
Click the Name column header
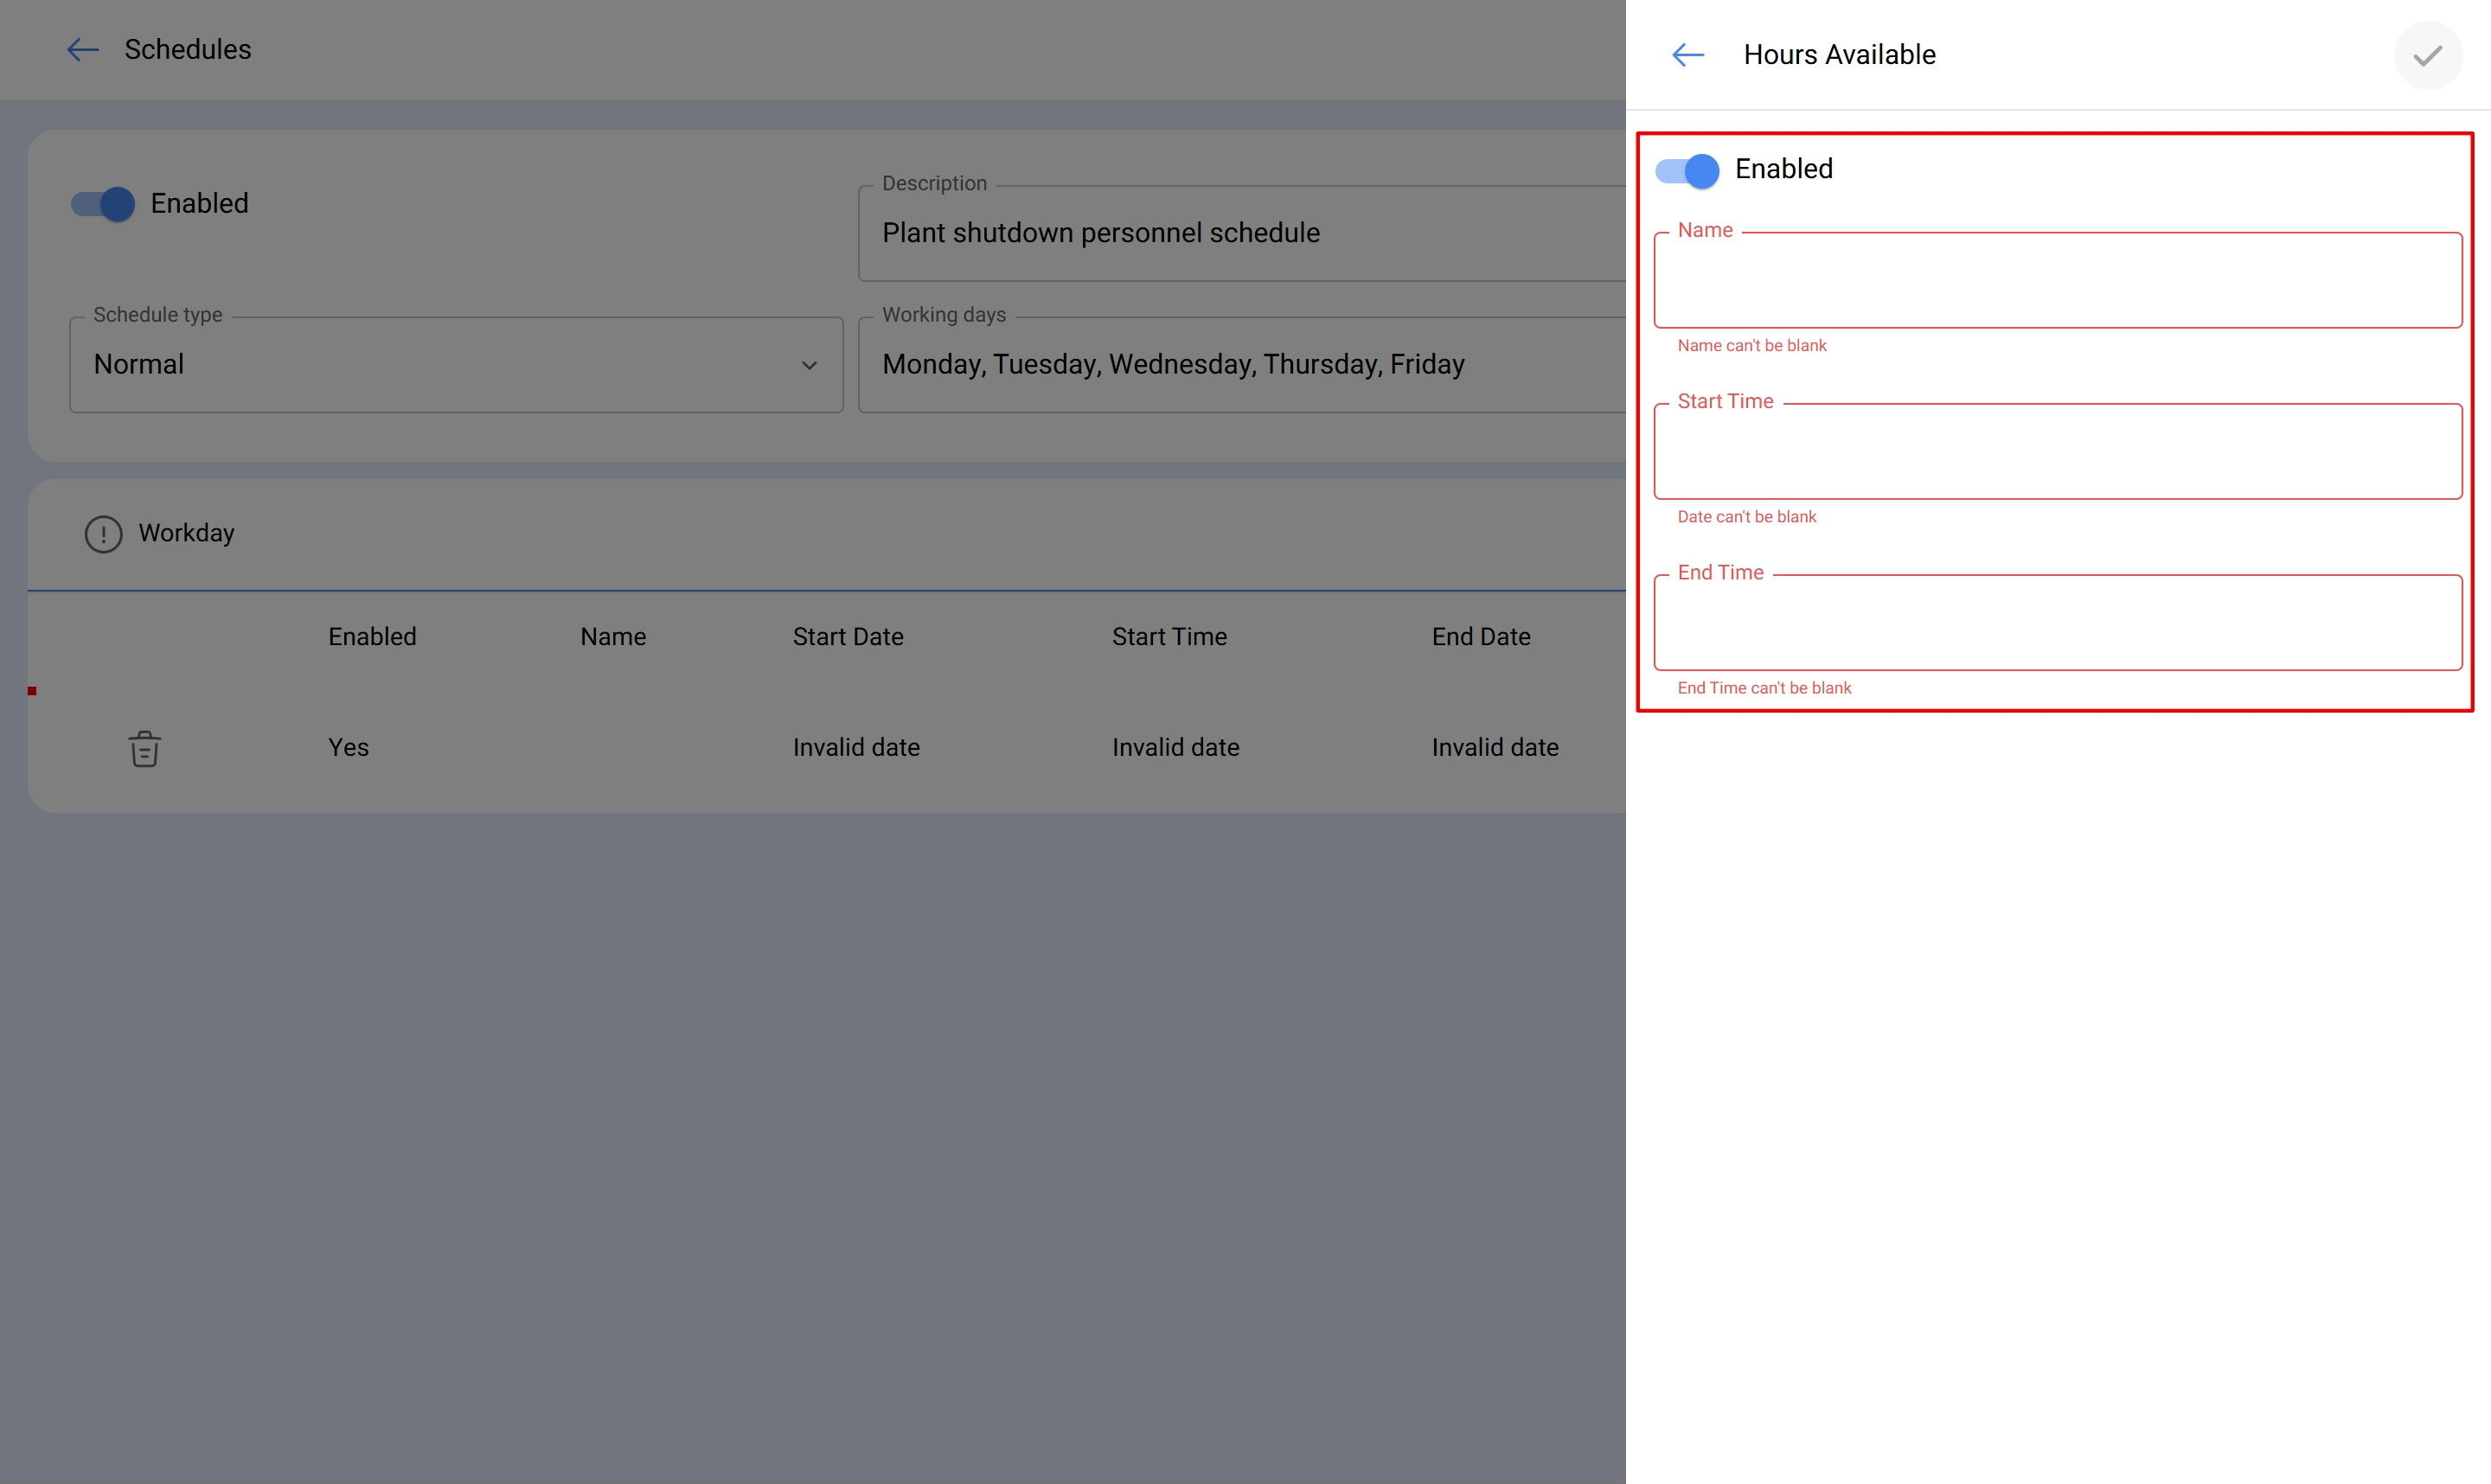tap(612, 637)
